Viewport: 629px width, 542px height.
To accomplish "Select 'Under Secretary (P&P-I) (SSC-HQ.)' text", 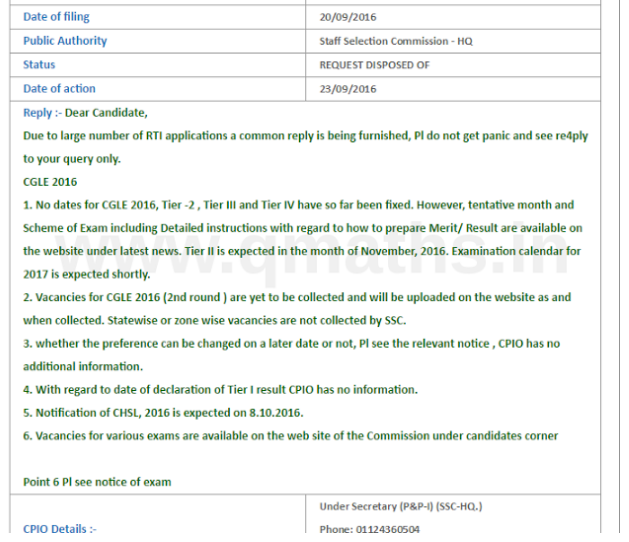I will pyautogui.click(x=401, y=507).
